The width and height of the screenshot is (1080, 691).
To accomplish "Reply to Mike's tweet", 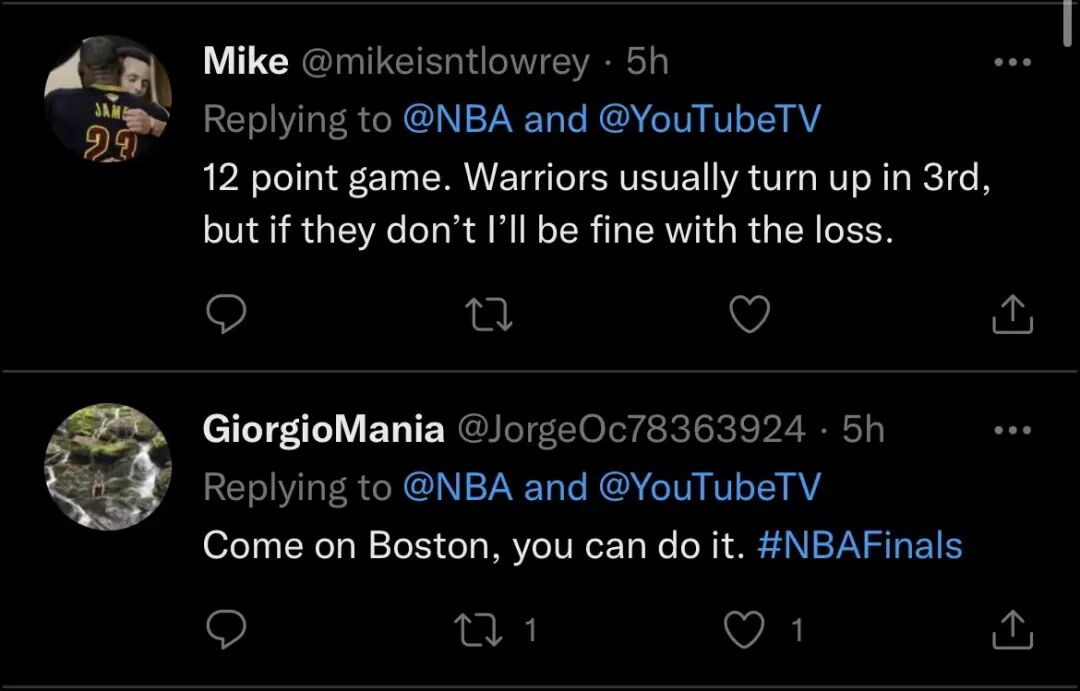I will pyautogui.click(x=226, y=316).
